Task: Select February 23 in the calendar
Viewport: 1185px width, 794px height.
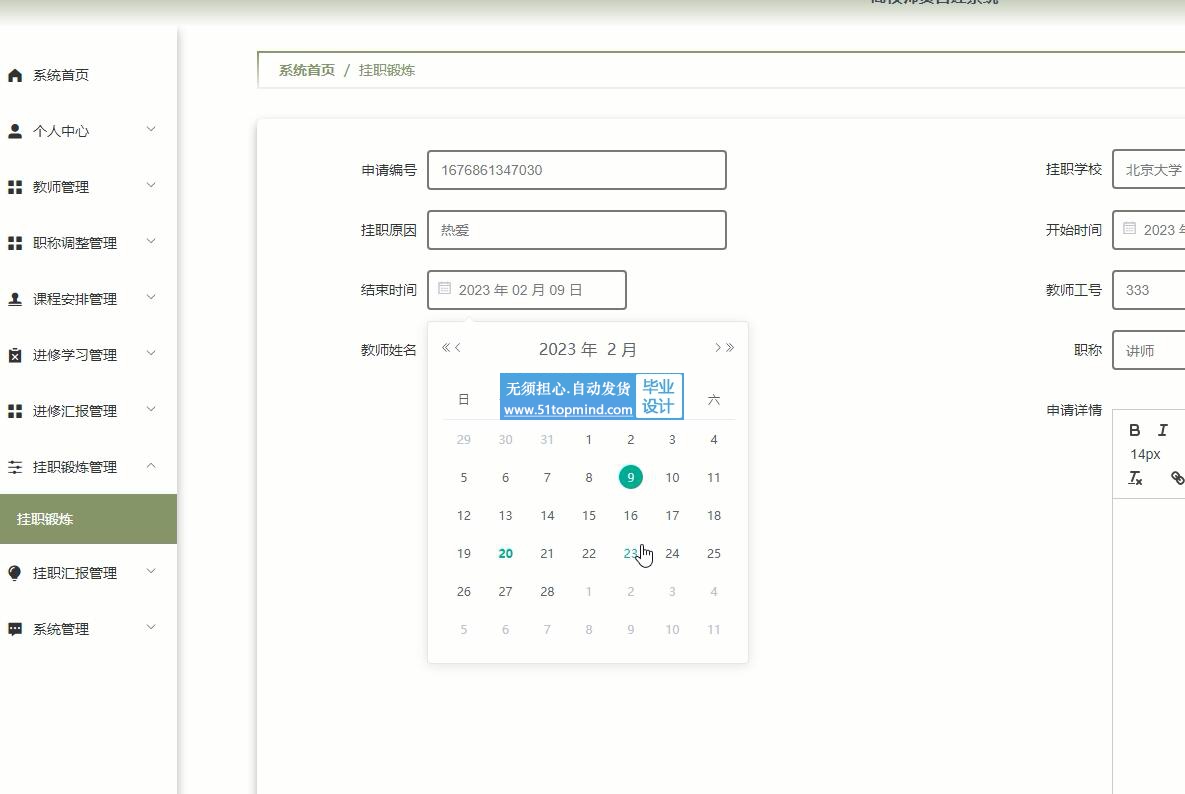Action: [x=630, y=554]
